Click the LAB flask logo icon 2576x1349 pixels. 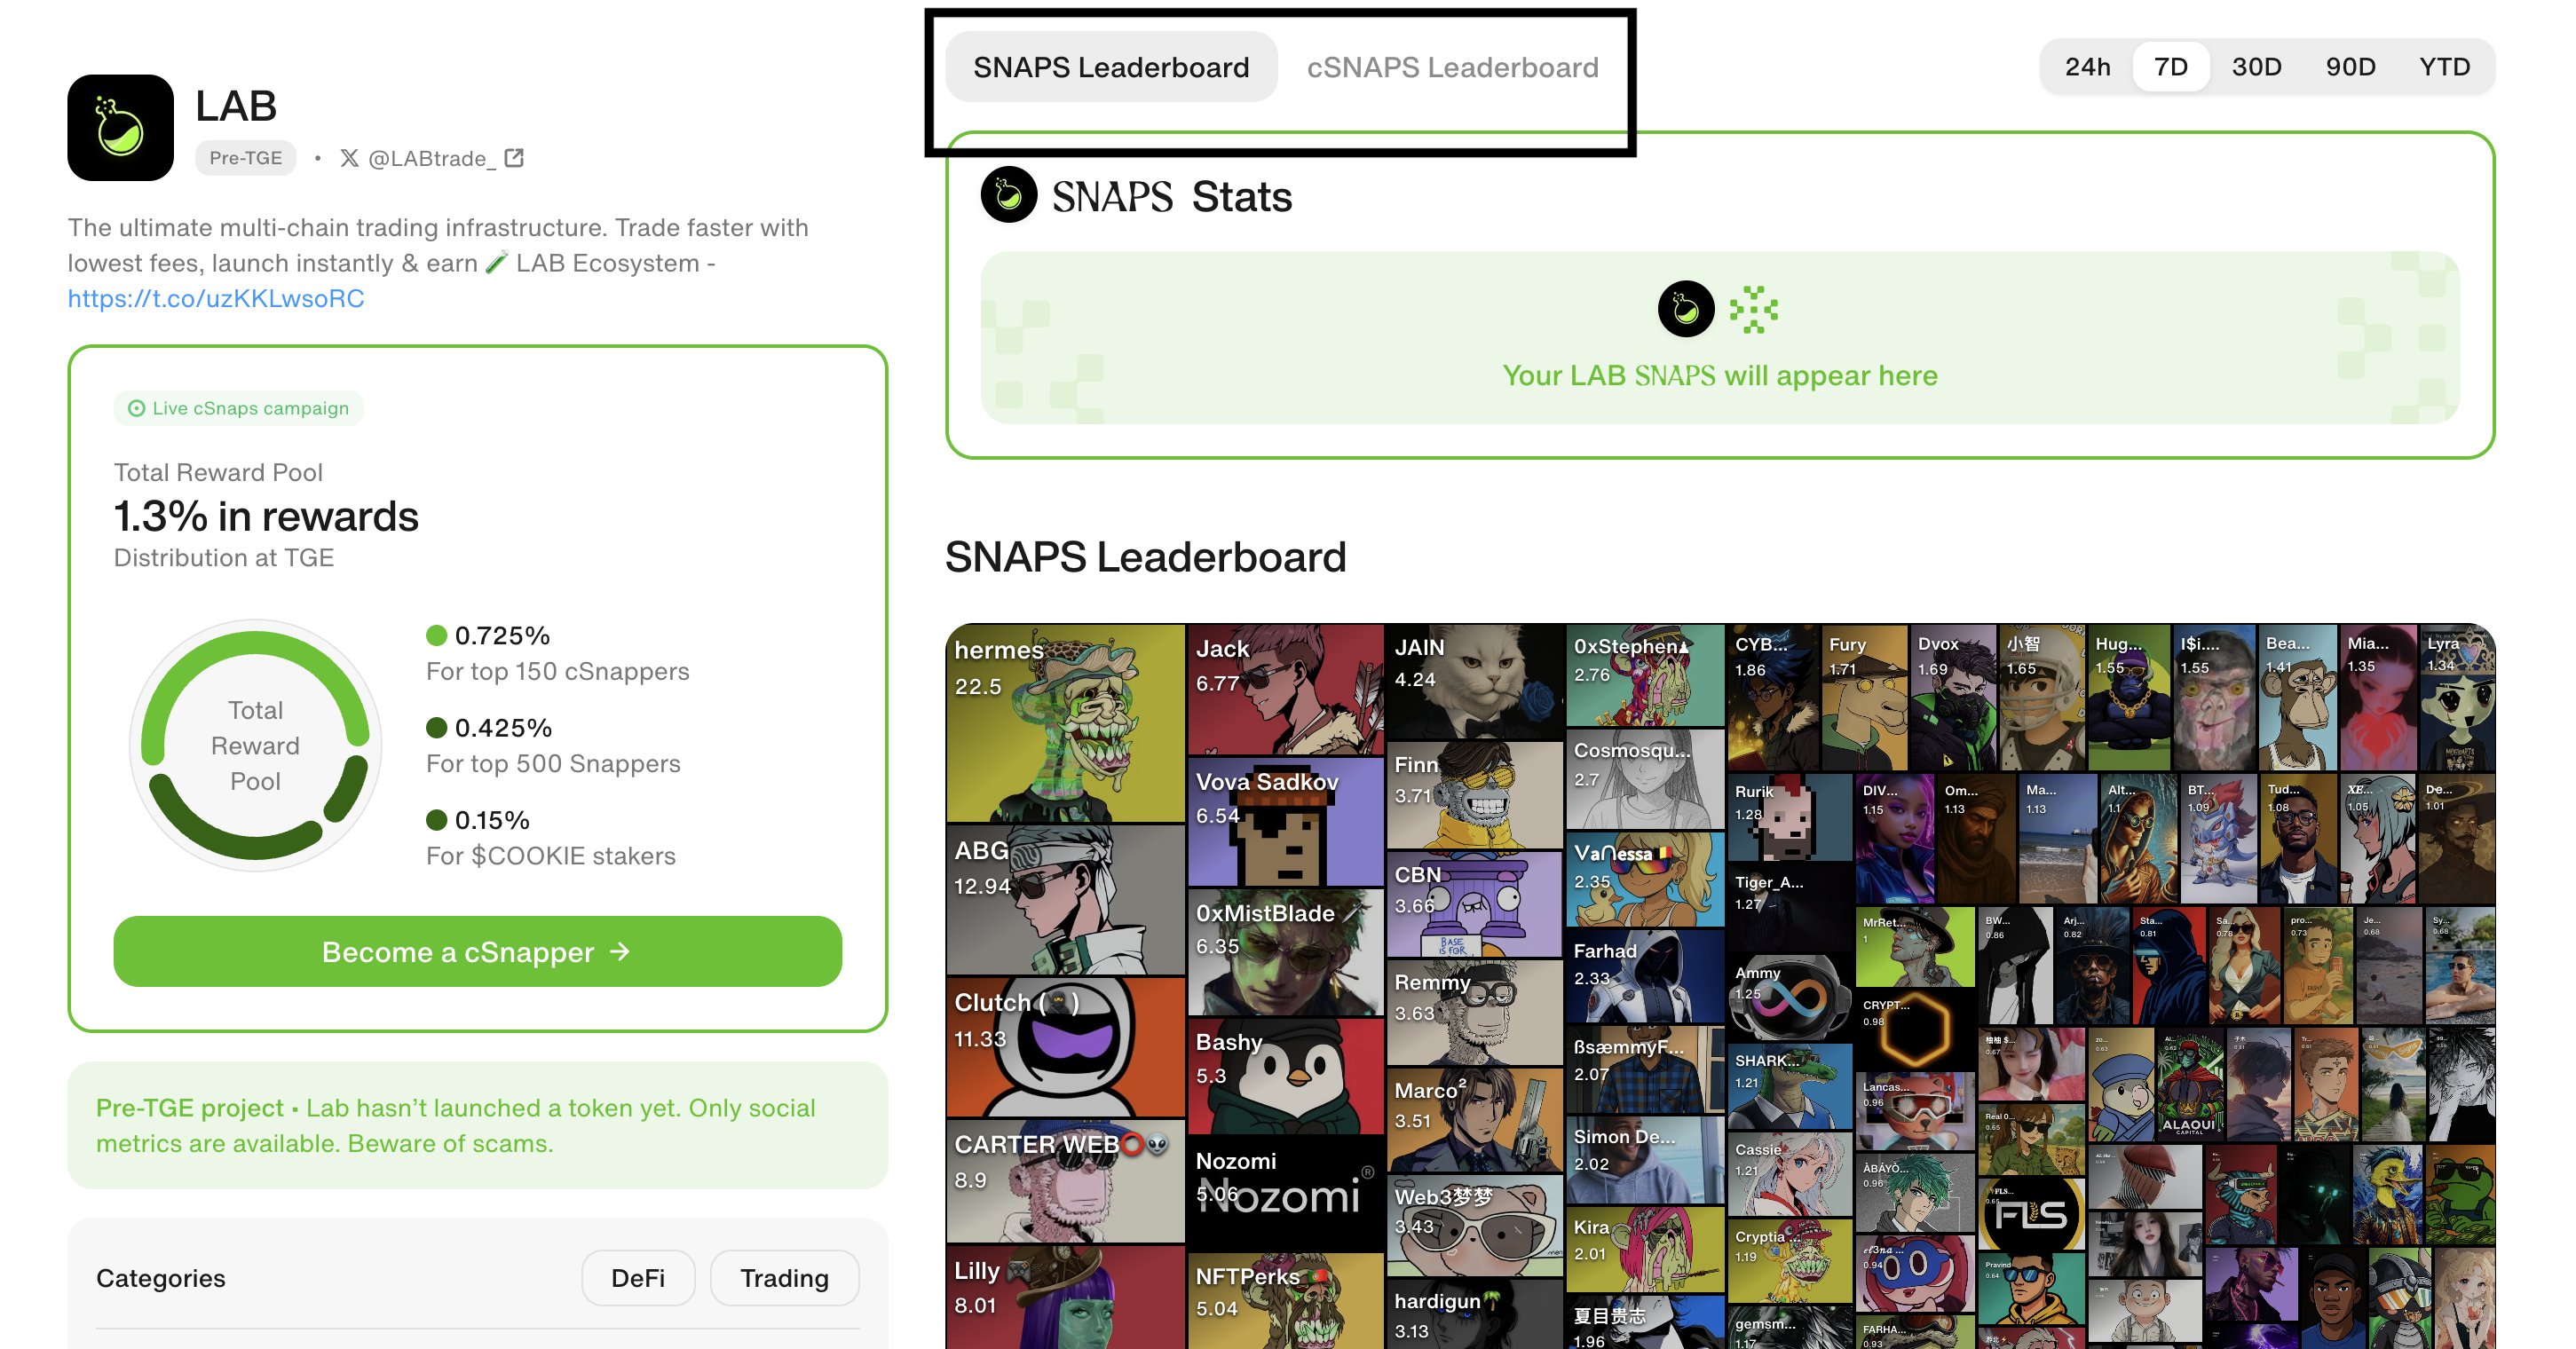[x=120, y=127]
